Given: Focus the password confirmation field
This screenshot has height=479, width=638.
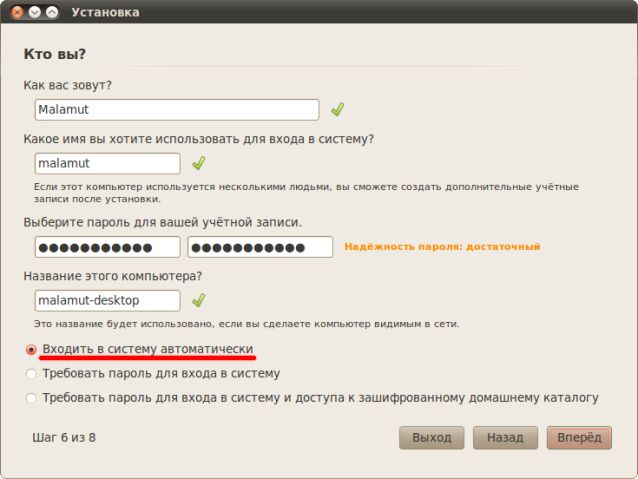Looking at the screenshot, I should click(x=260, y=247).
